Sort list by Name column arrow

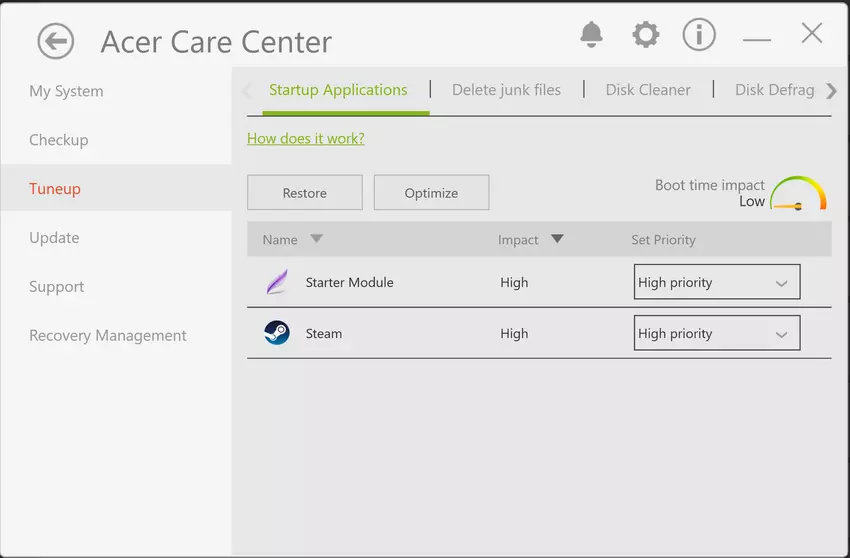click(316, 239)
